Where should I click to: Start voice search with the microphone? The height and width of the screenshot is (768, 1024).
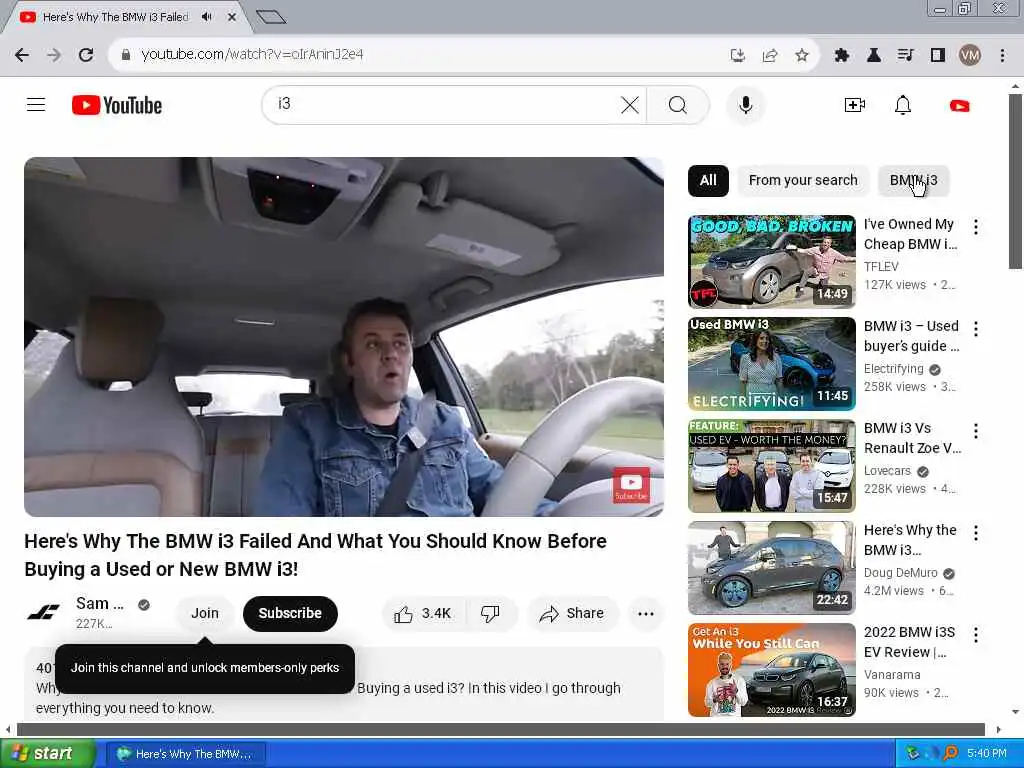coord(745,104)
